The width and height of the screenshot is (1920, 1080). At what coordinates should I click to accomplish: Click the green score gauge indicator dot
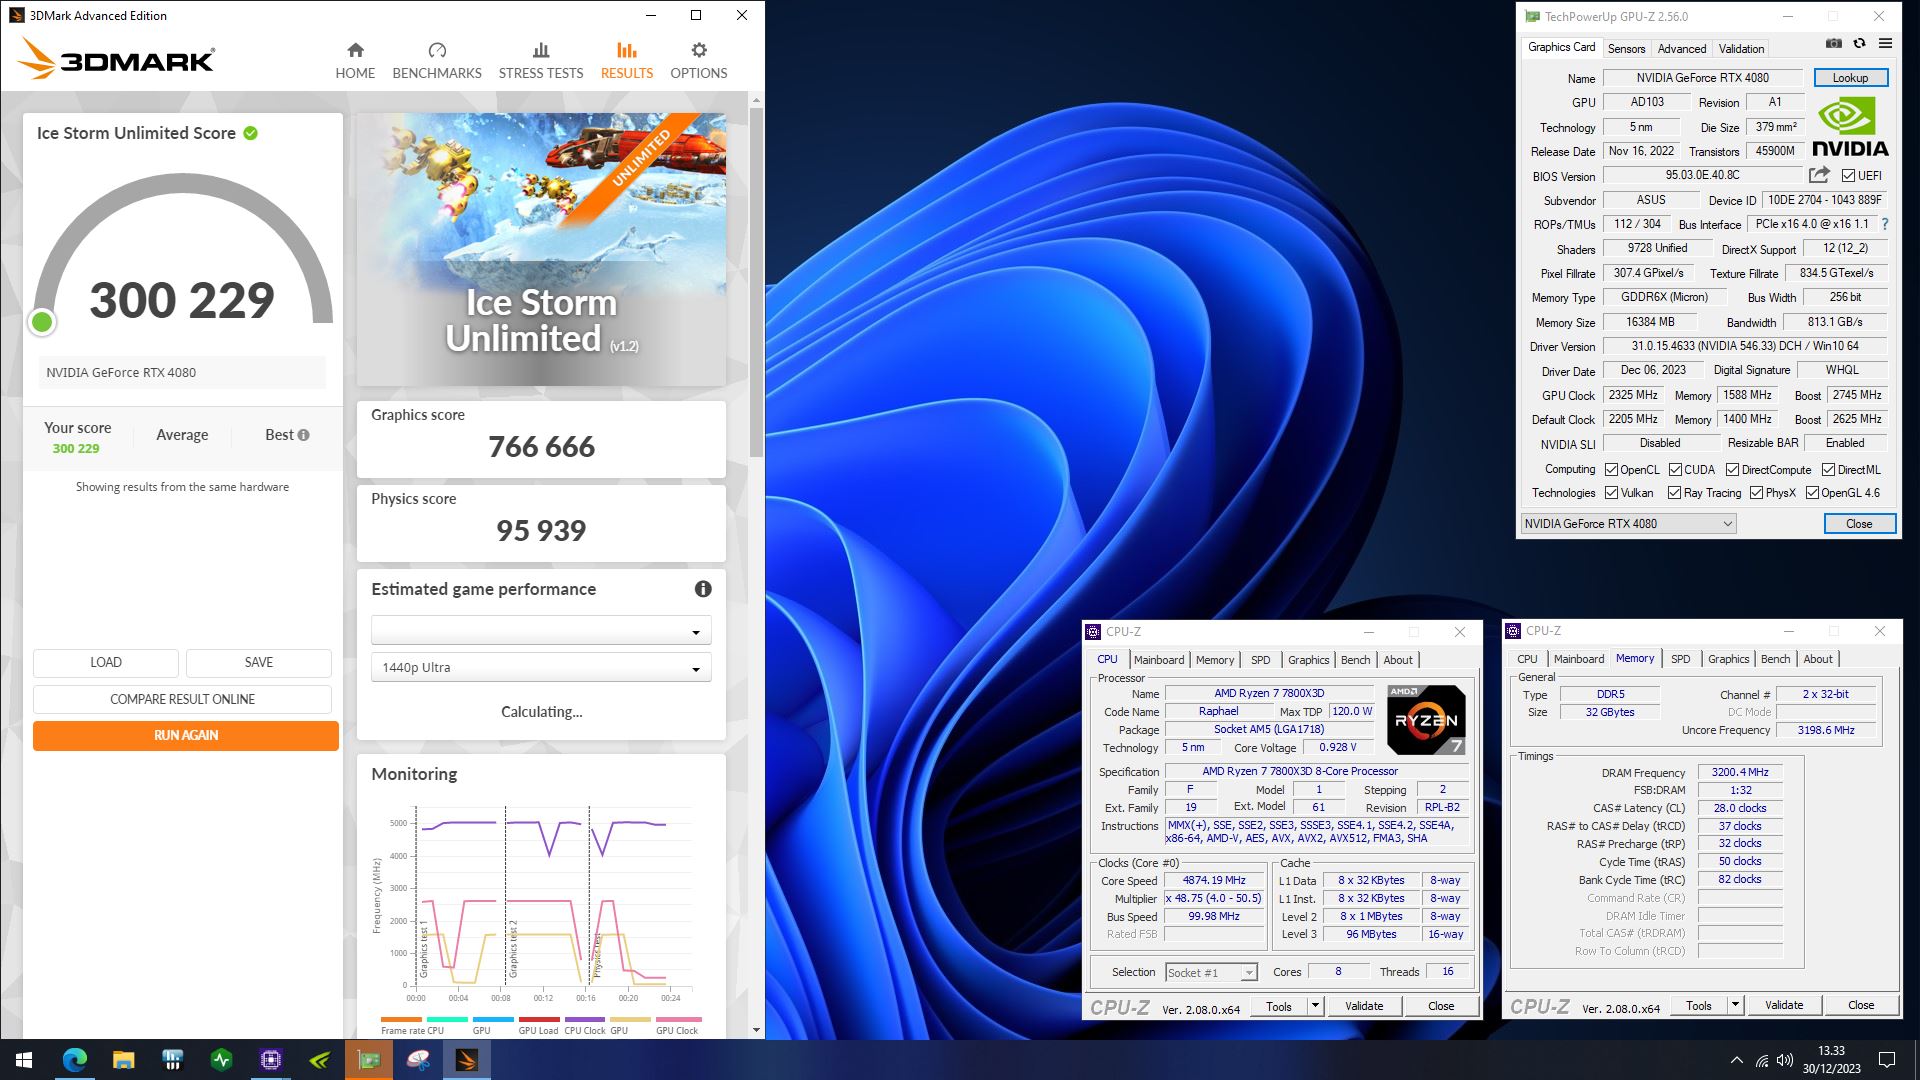tap(42, 322)
